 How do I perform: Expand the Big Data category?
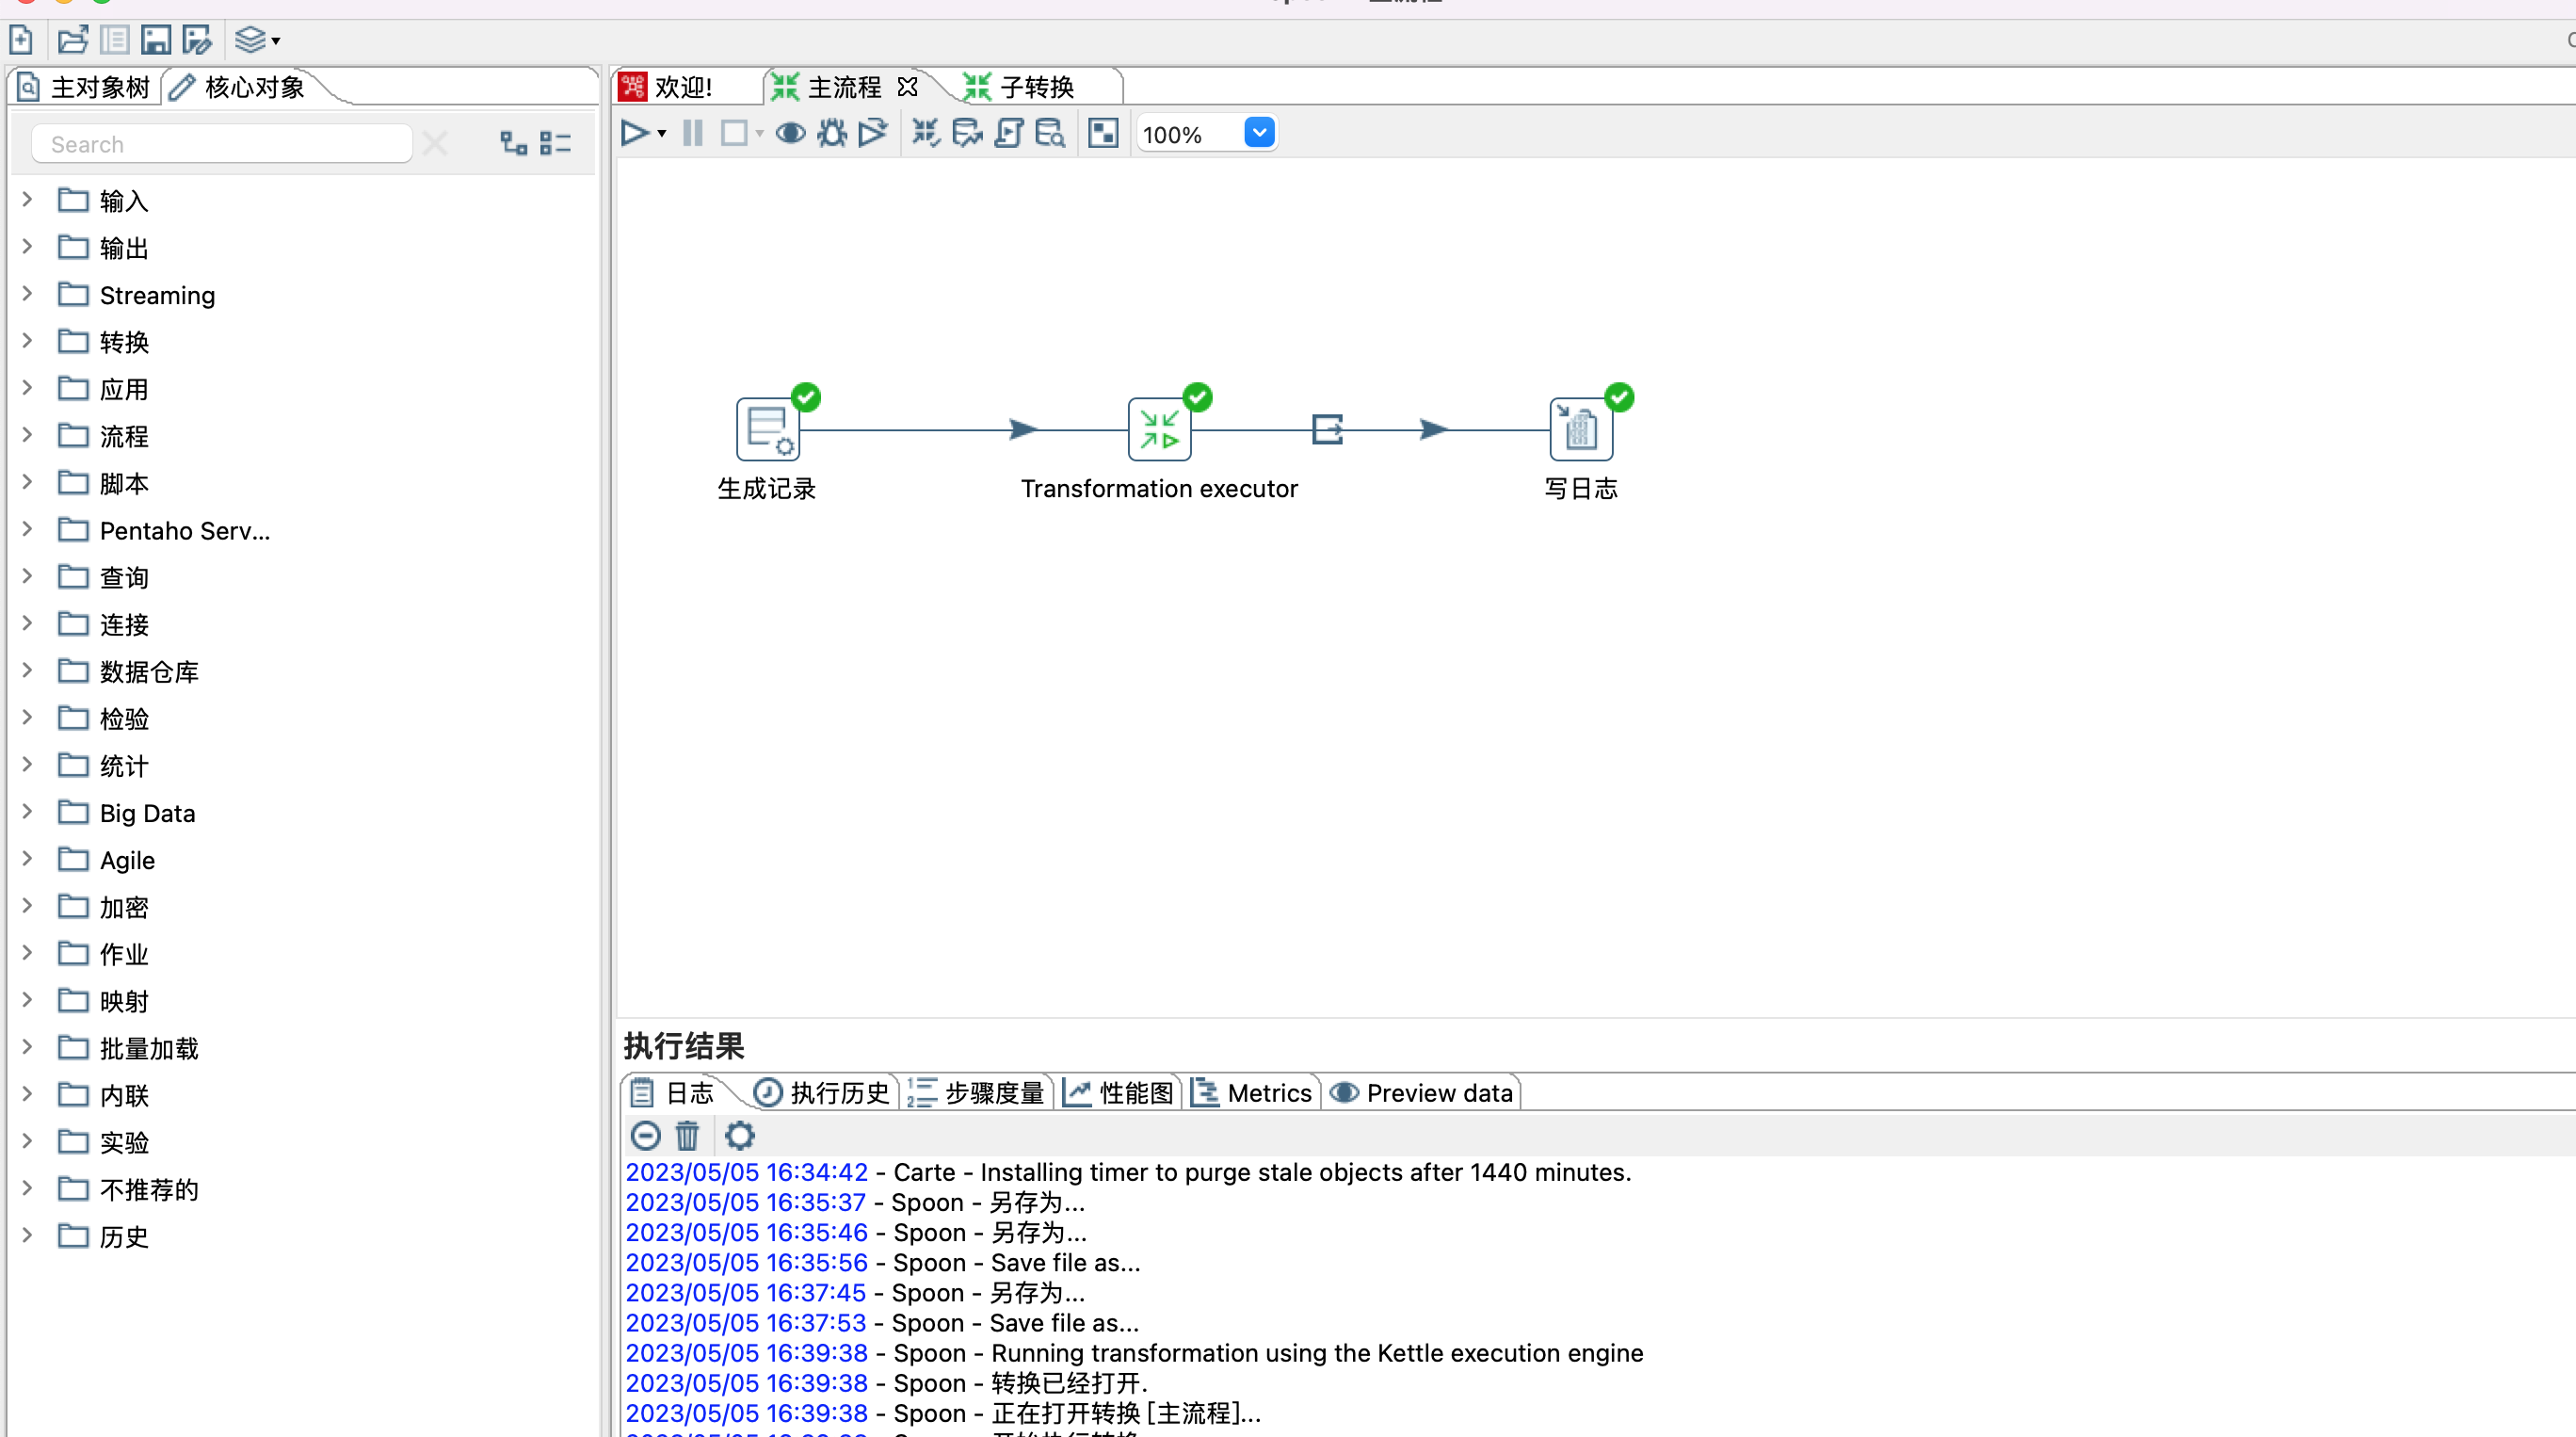pyautogui.click(x=26, y=812)
